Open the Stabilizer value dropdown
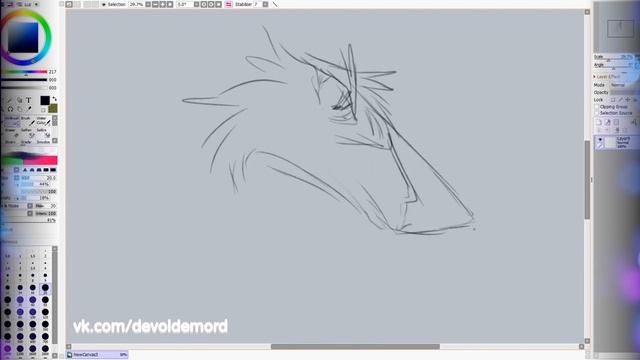 (x=265, y=4)
